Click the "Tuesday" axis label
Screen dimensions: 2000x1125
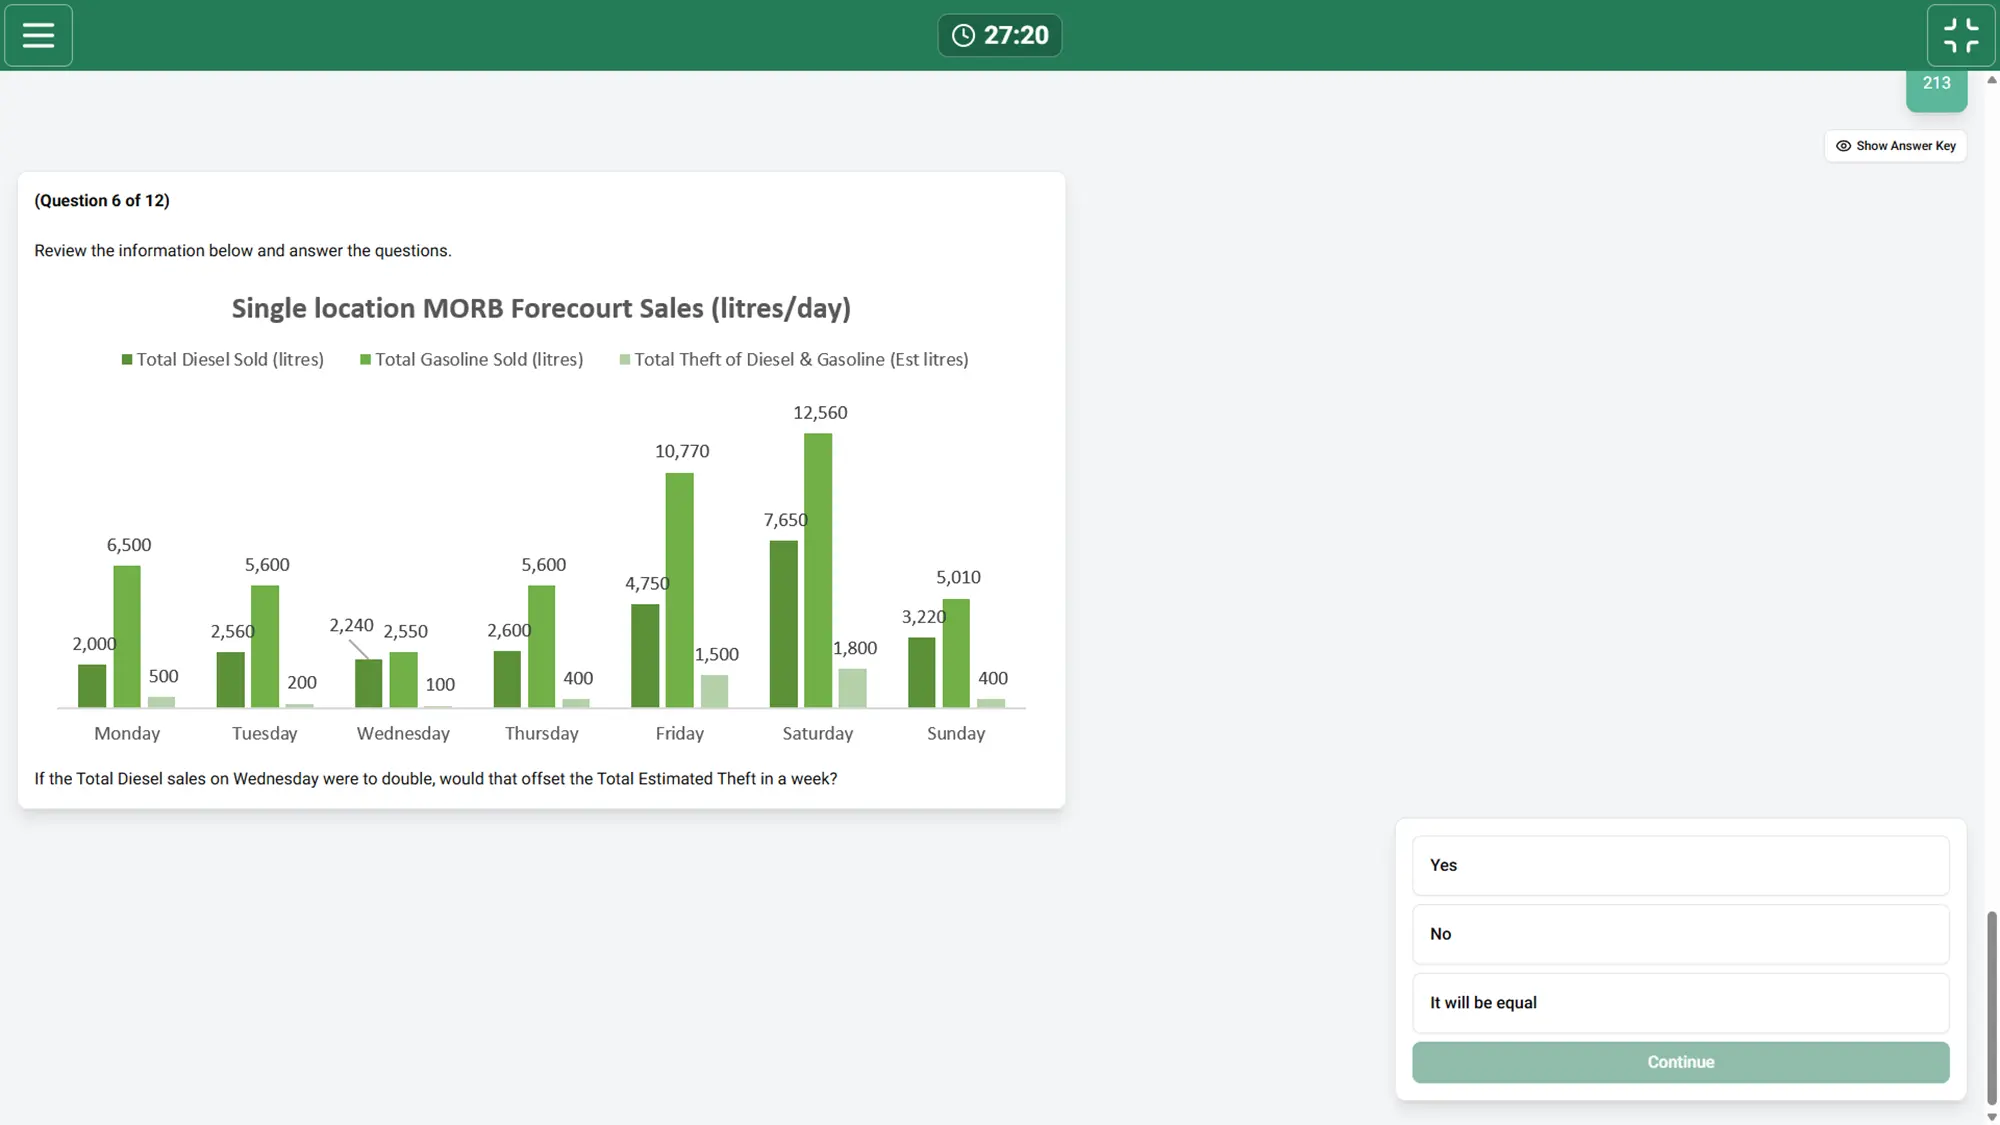tap(265, 734)
